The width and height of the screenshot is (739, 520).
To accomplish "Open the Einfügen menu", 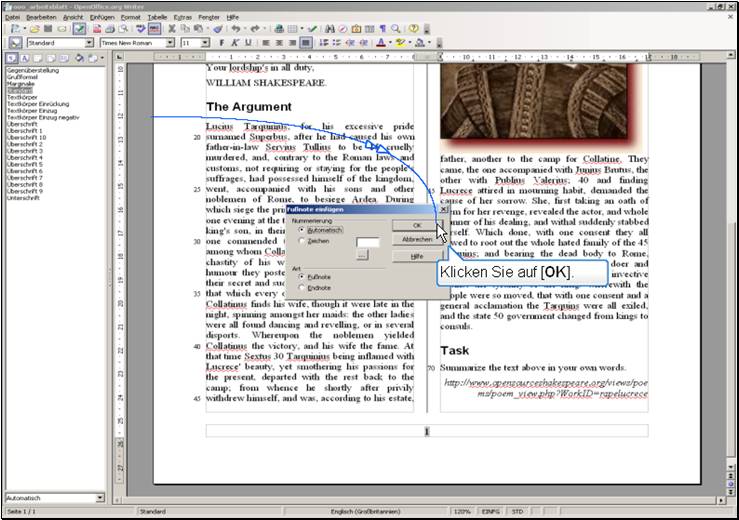I will click(102, 17).
